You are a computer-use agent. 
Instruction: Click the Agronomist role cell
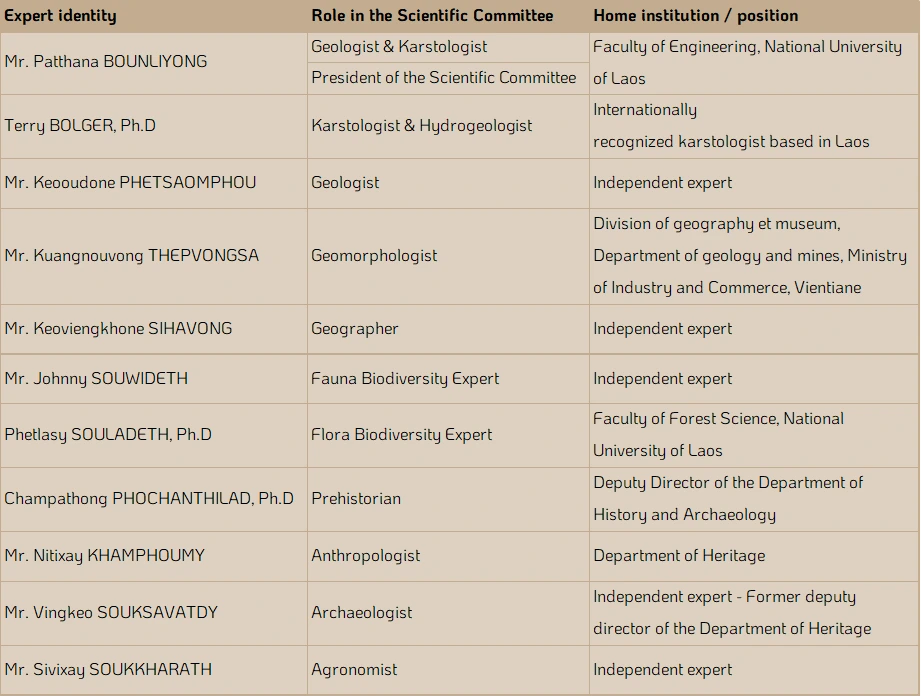pos(448,670)
